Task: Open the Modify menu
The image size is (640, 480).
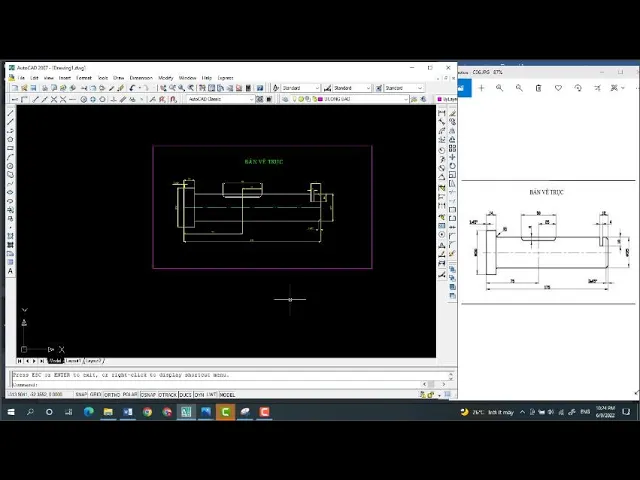Action: (x=165, y=77)
